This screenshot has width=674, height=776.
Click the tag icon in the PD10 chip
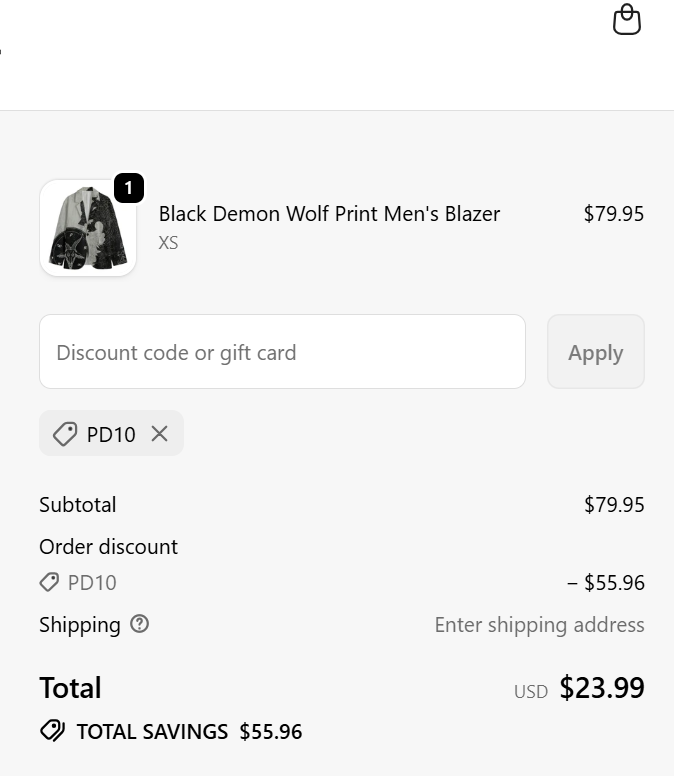(65, 434)
